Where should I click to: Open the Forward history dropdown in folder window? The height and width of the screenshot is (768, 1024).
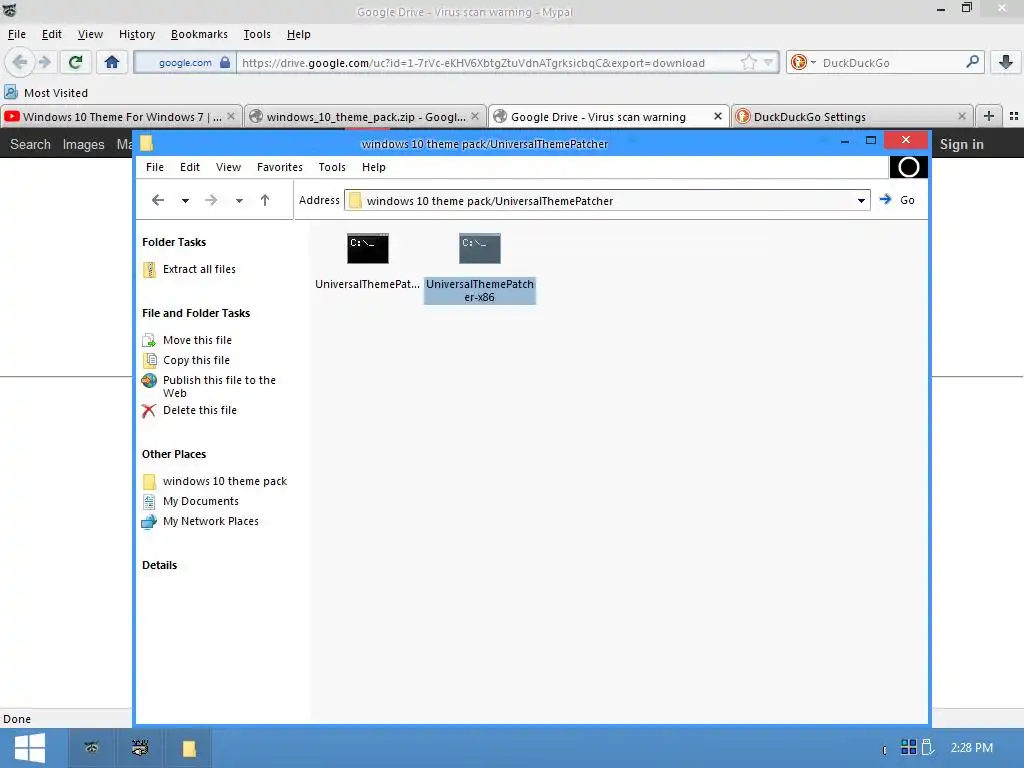(x=239, y=200)
